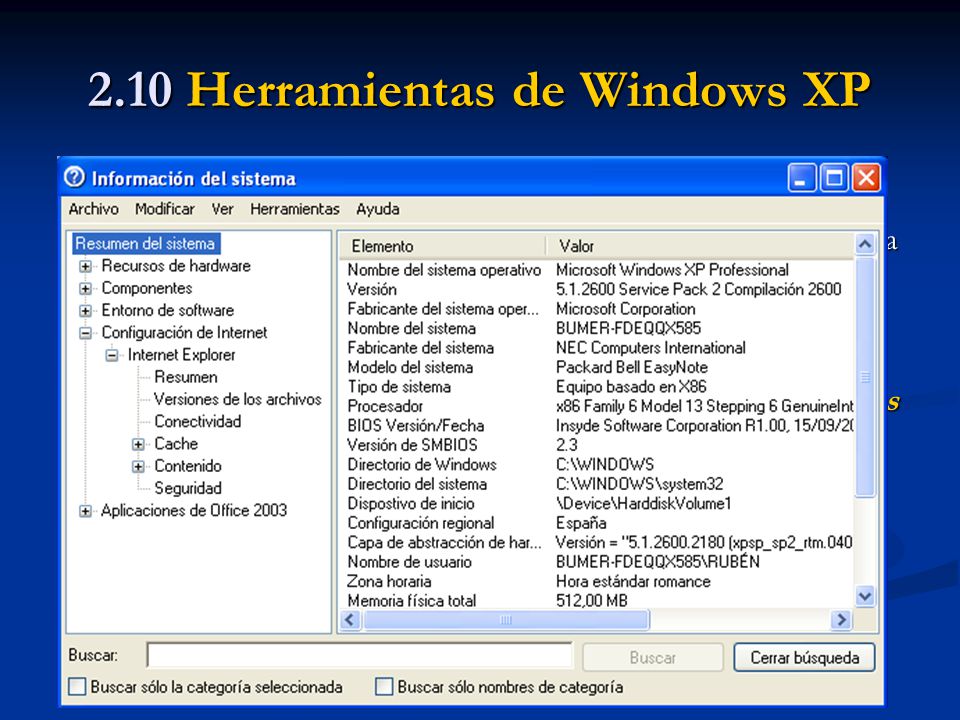Click the Valor column header
Image resolution: width=960 pixels, height=720 pixels.
coord(700,246)
